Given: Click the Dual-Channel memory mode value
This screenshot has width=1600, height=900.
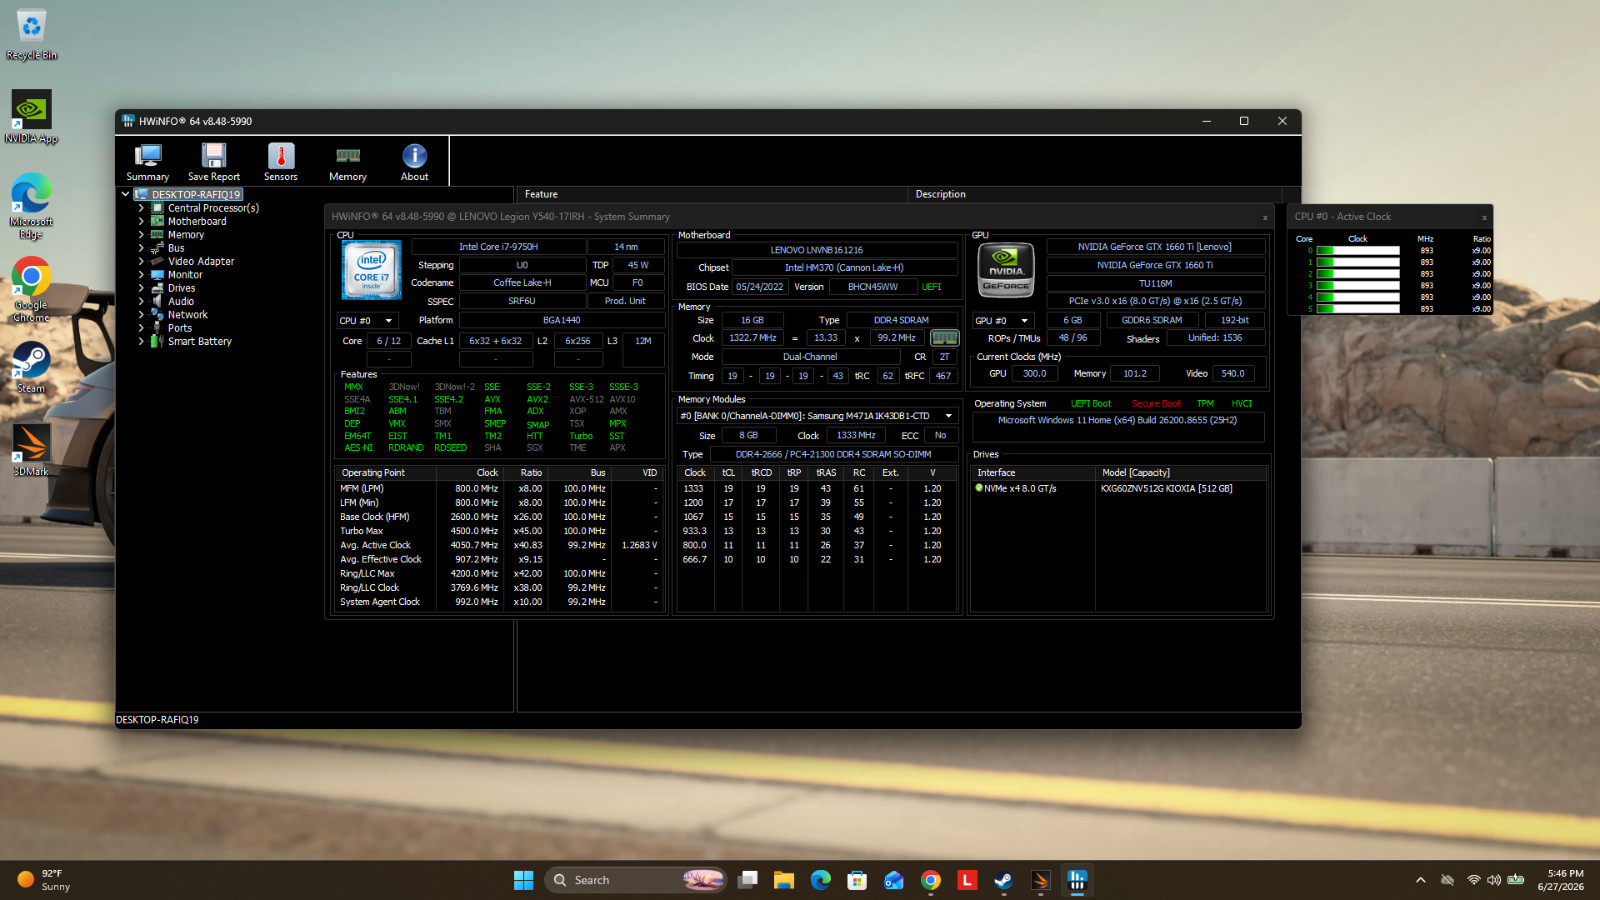Looking at the screenshot, I should [x=810, y=357].
